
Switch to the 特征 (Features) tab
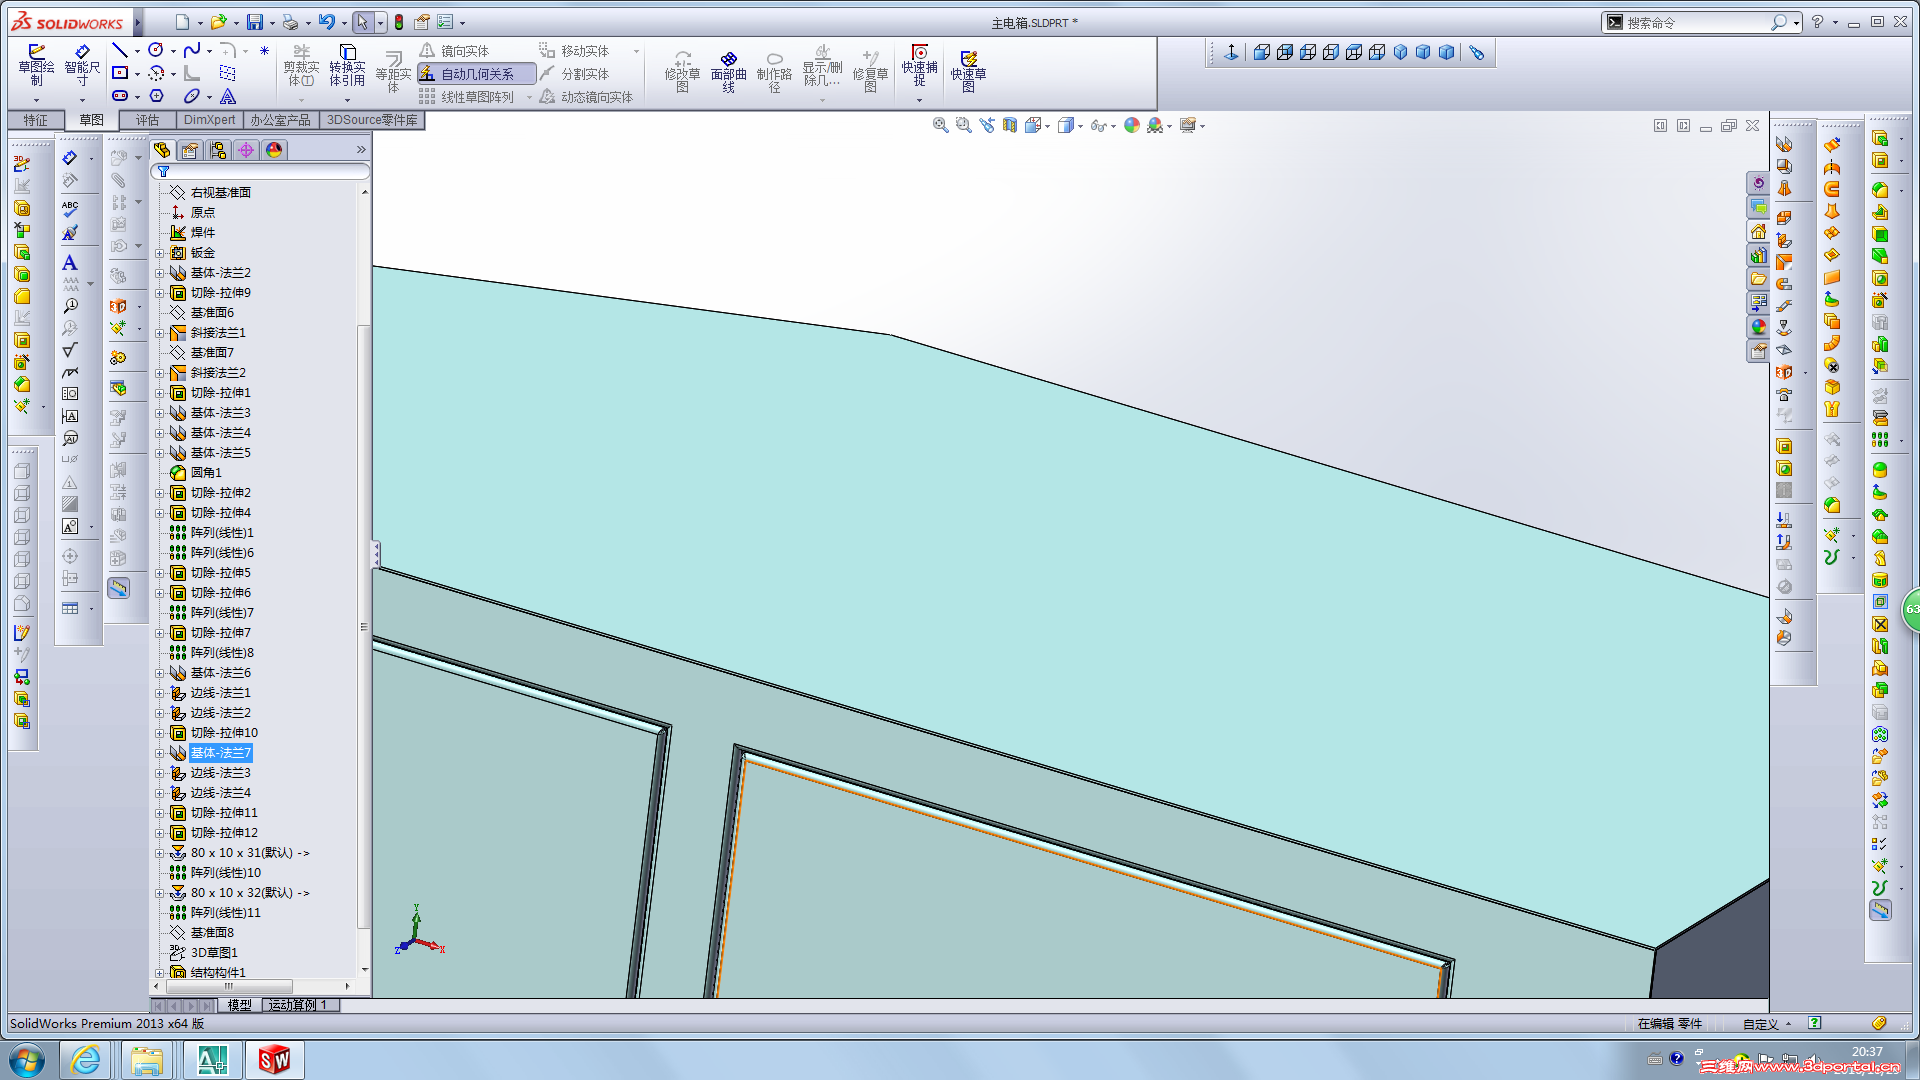36,120
